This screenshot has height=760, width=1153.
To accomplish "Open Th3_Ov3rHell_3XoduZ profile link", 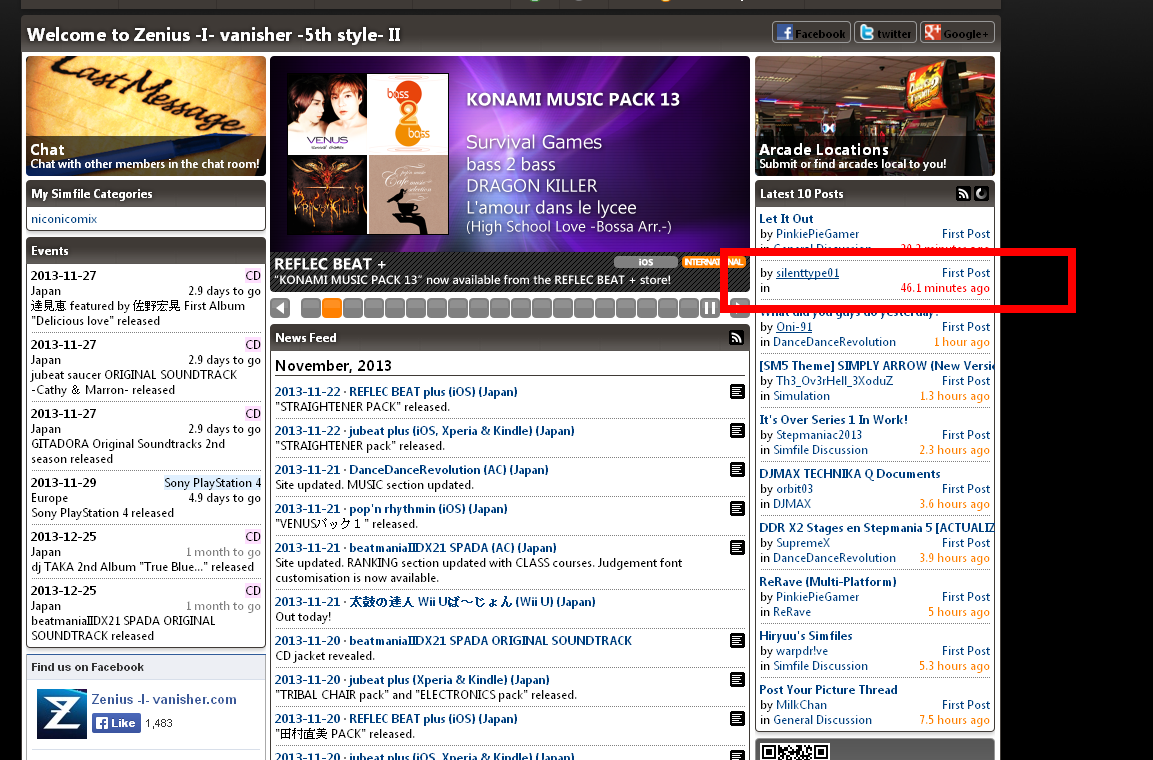I will pos(834,381).
